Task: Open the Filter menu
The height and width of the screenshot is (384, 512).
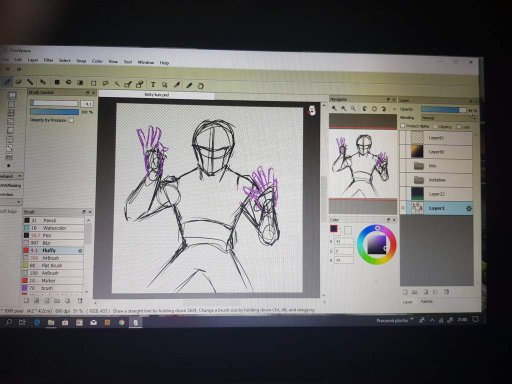Action: click(x=48, y=60)
